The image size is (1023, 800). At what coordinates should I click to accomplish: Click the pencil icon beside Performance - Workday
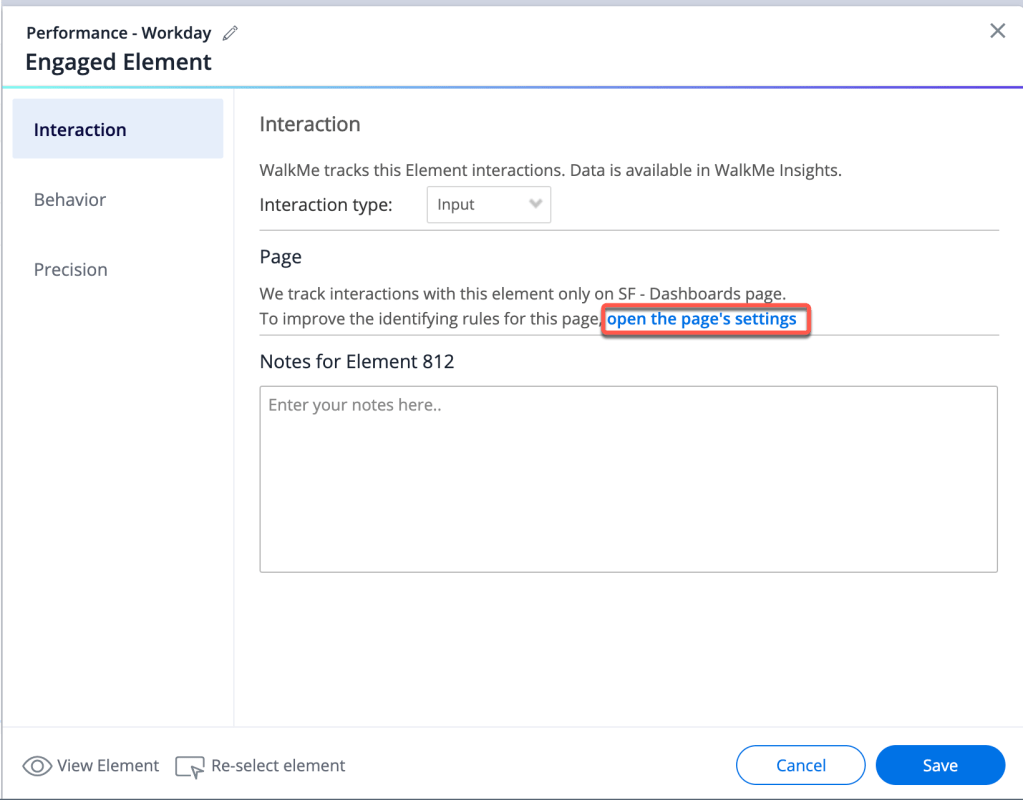231,33
